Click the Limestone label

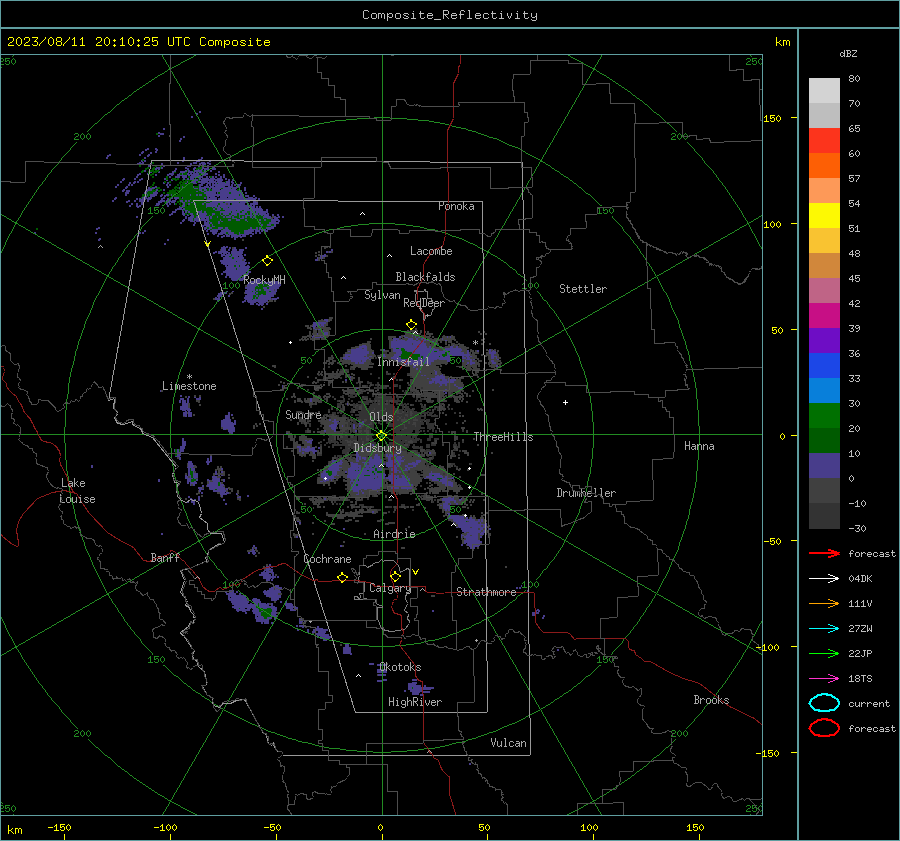click(x=189, y=386)
